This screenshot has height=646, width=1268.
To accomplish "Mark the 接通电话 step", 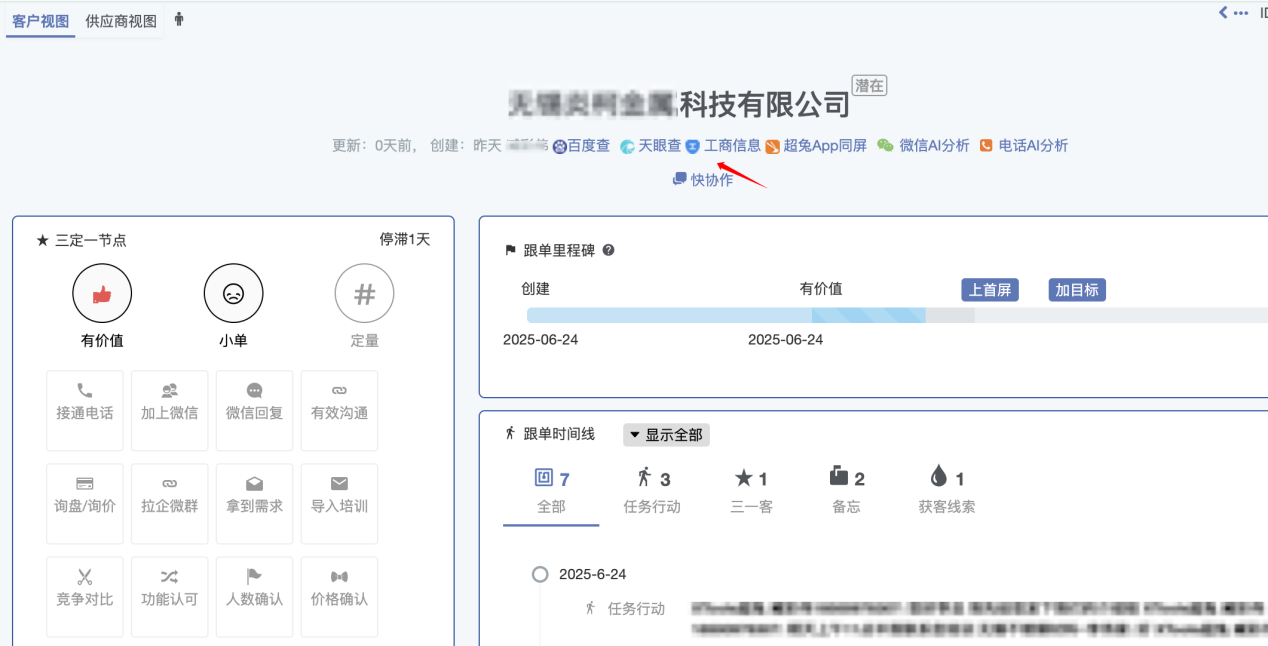I will click(x=85, y=411).
